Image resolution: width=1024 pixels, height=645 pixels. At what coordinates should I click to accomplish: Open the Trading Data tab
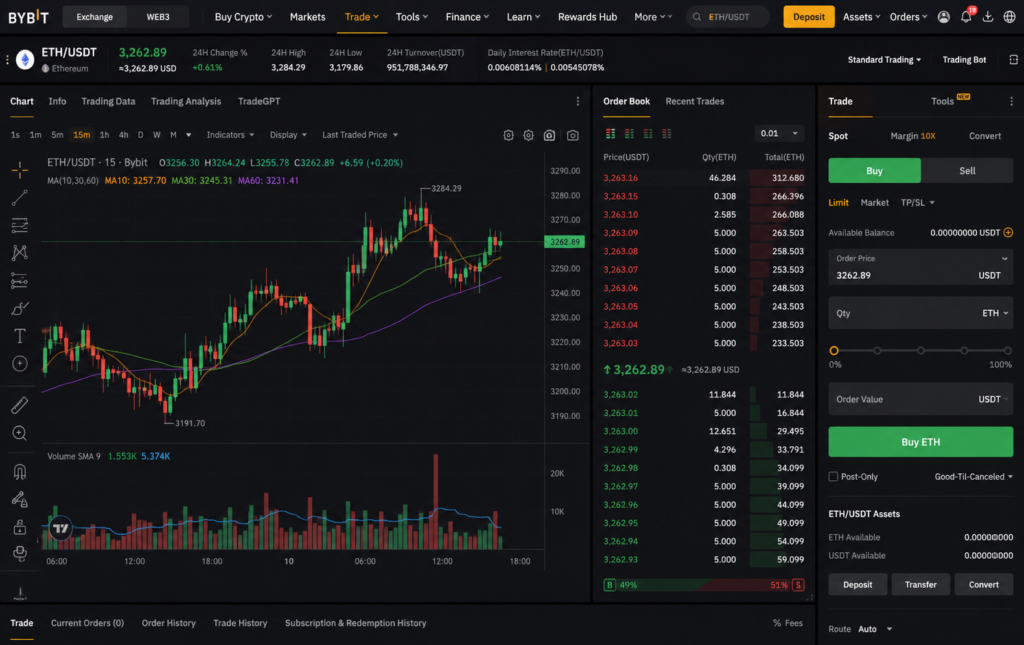108,101
